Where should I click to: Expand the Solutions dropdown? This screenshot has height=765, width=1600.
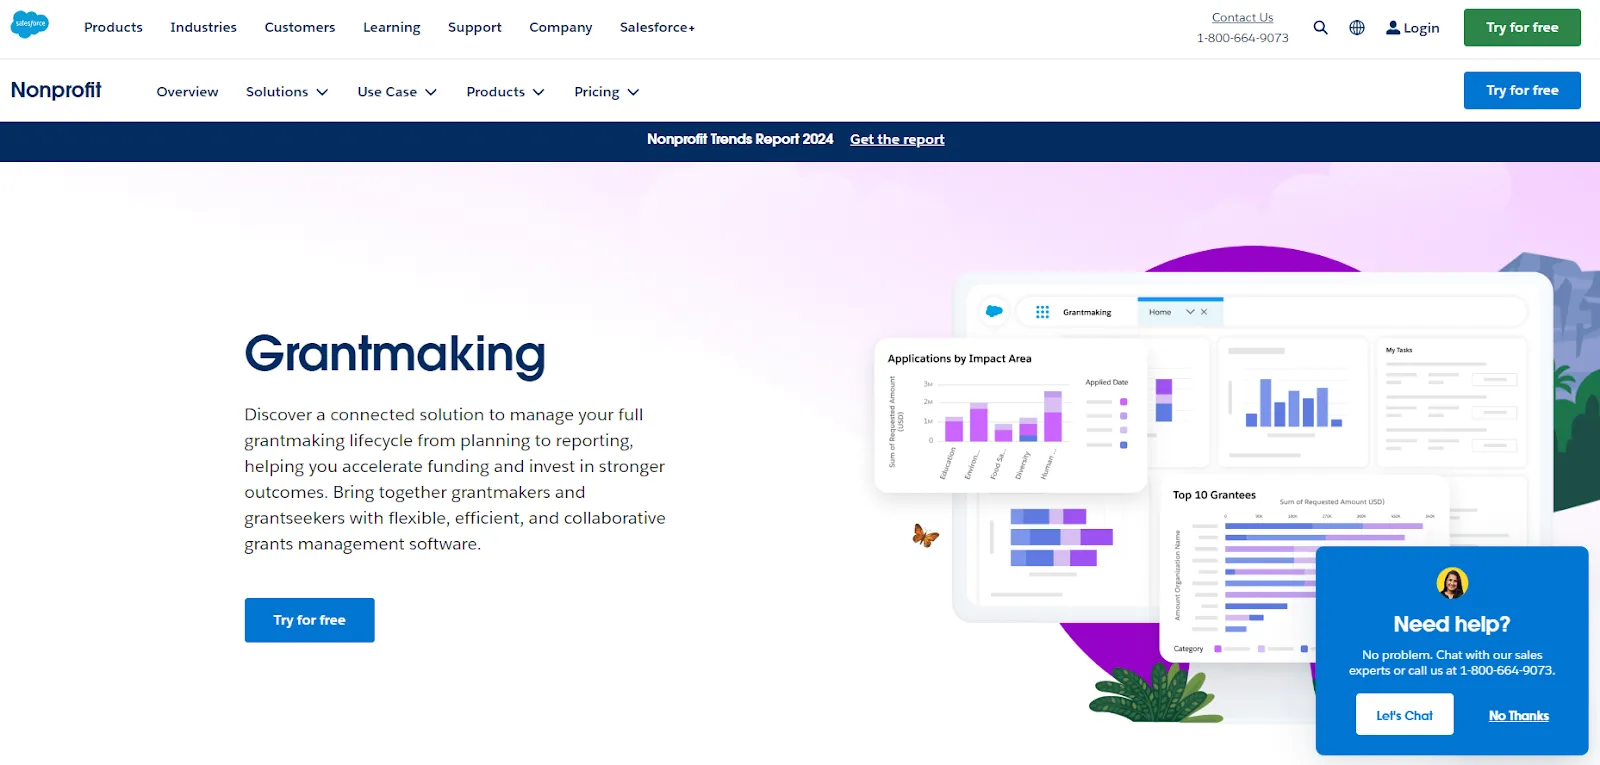point(287,92)
